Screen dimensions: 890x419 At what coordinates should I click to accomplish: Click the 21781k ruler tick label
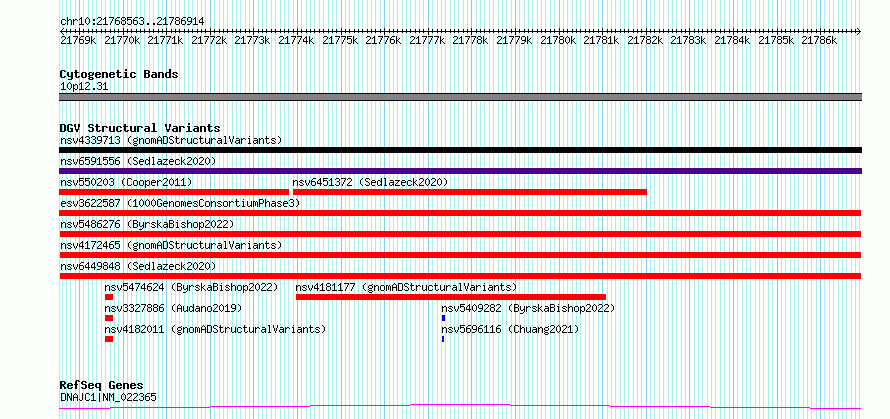[601, 40]
